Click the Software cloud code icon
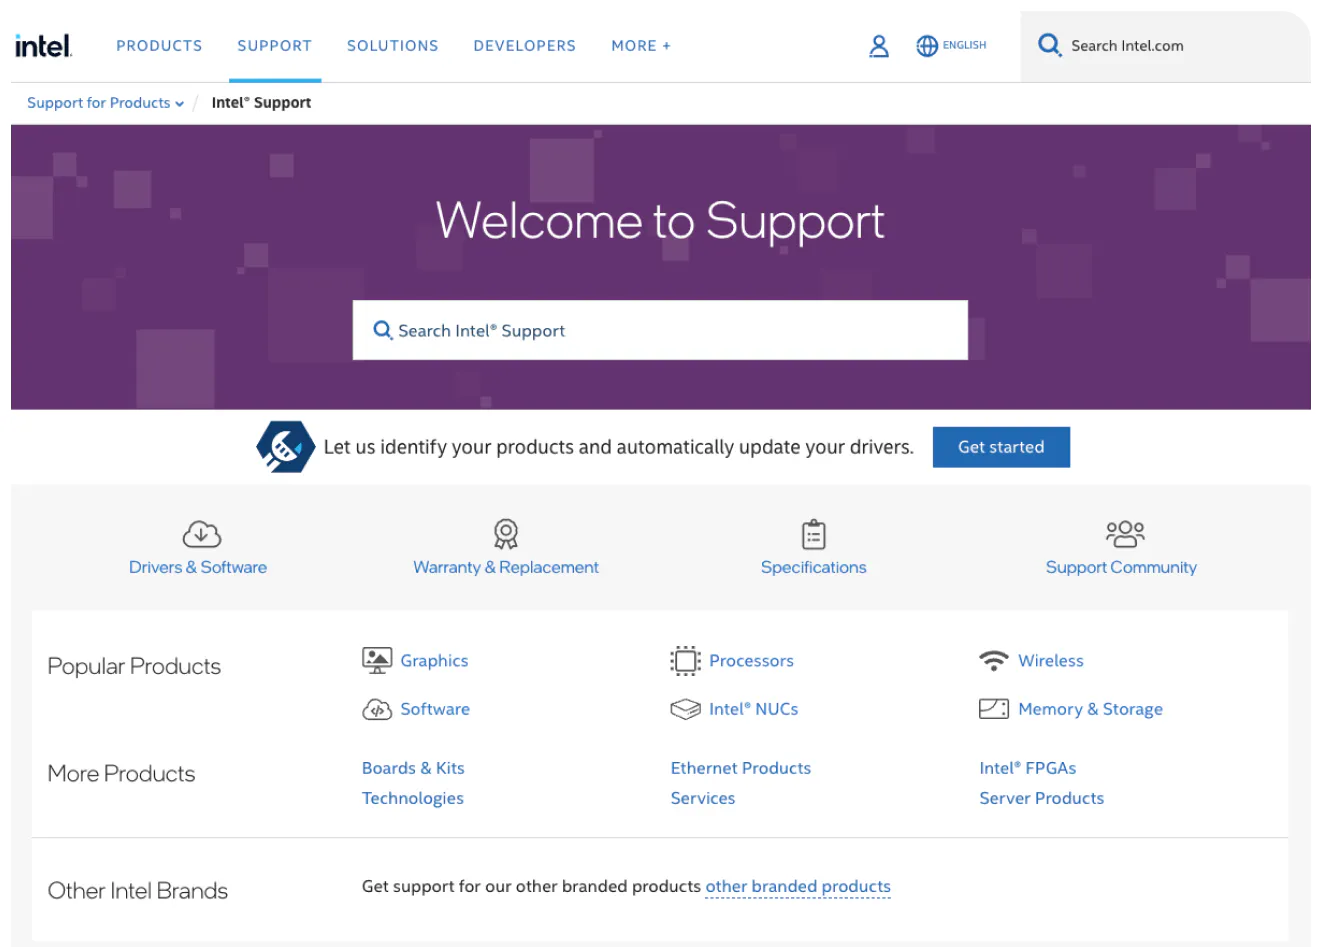 click(x=377, y=709)
